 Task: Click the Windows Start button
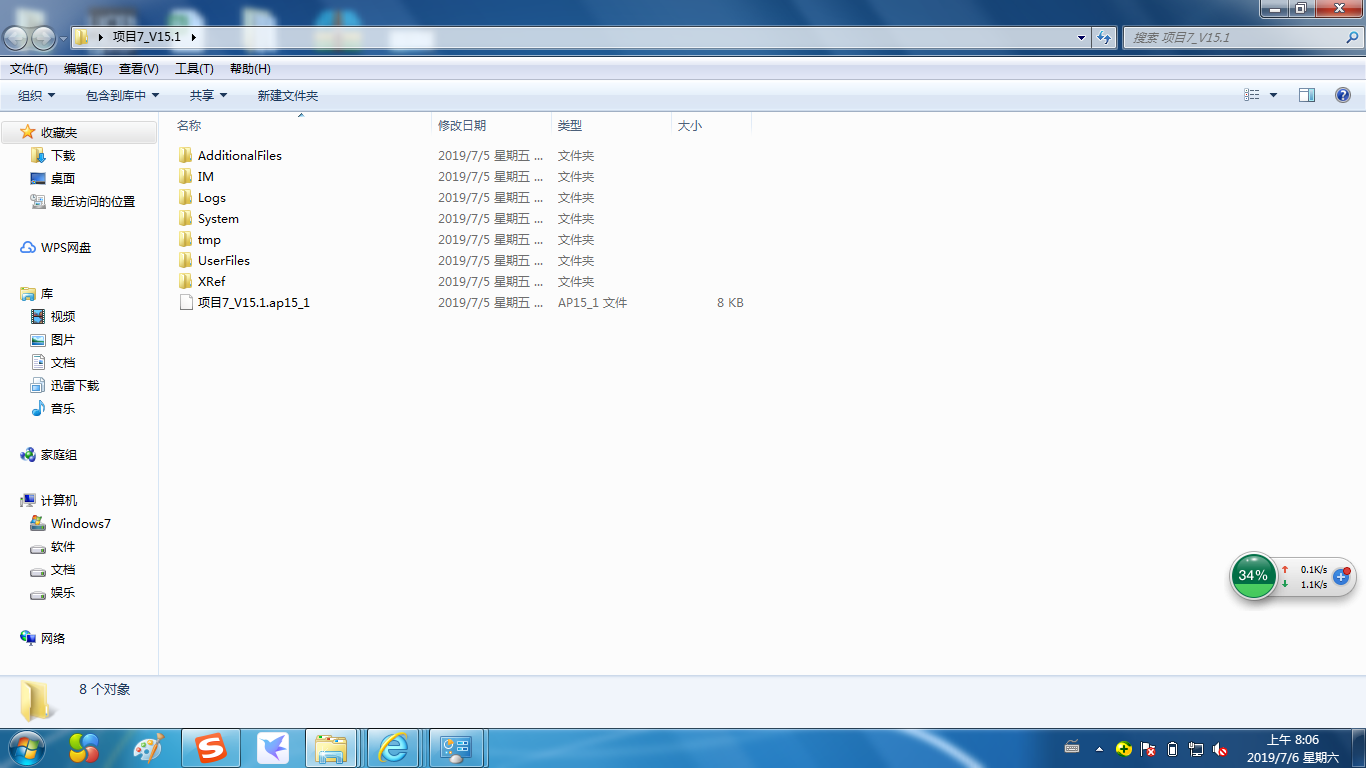tap(26, 748)
